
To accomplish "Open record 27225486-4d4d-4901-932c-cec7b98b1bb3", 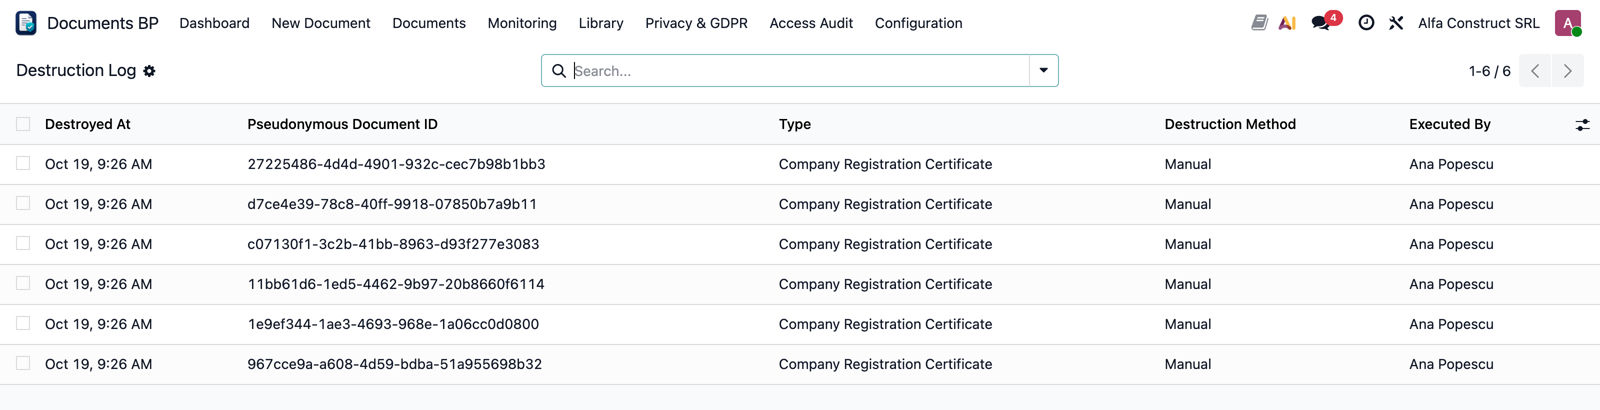I will [396, 164].
